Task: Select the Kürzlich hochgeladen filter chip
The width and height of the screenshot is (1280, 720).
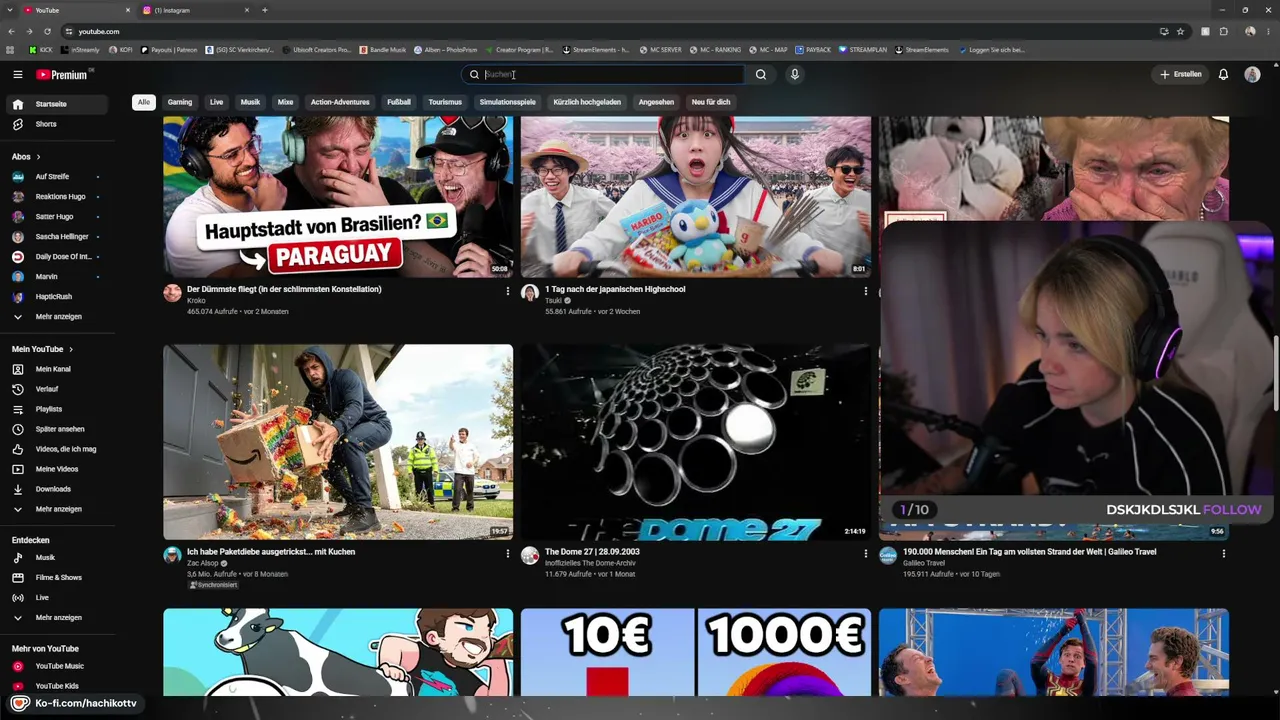Action: (x=587, y=102)
